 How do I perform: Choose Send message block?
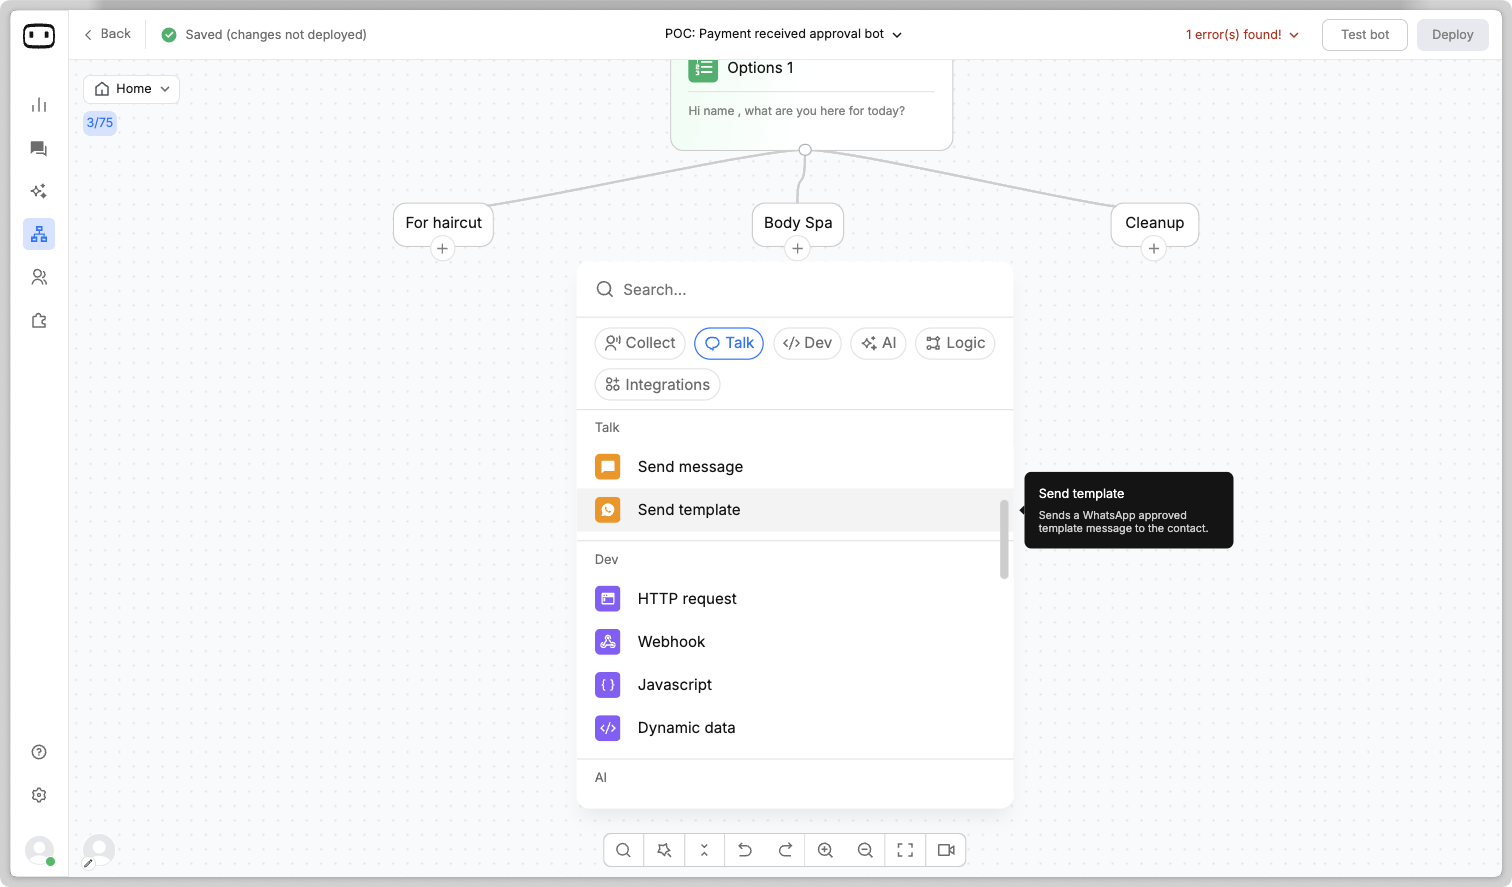[795, 467]
